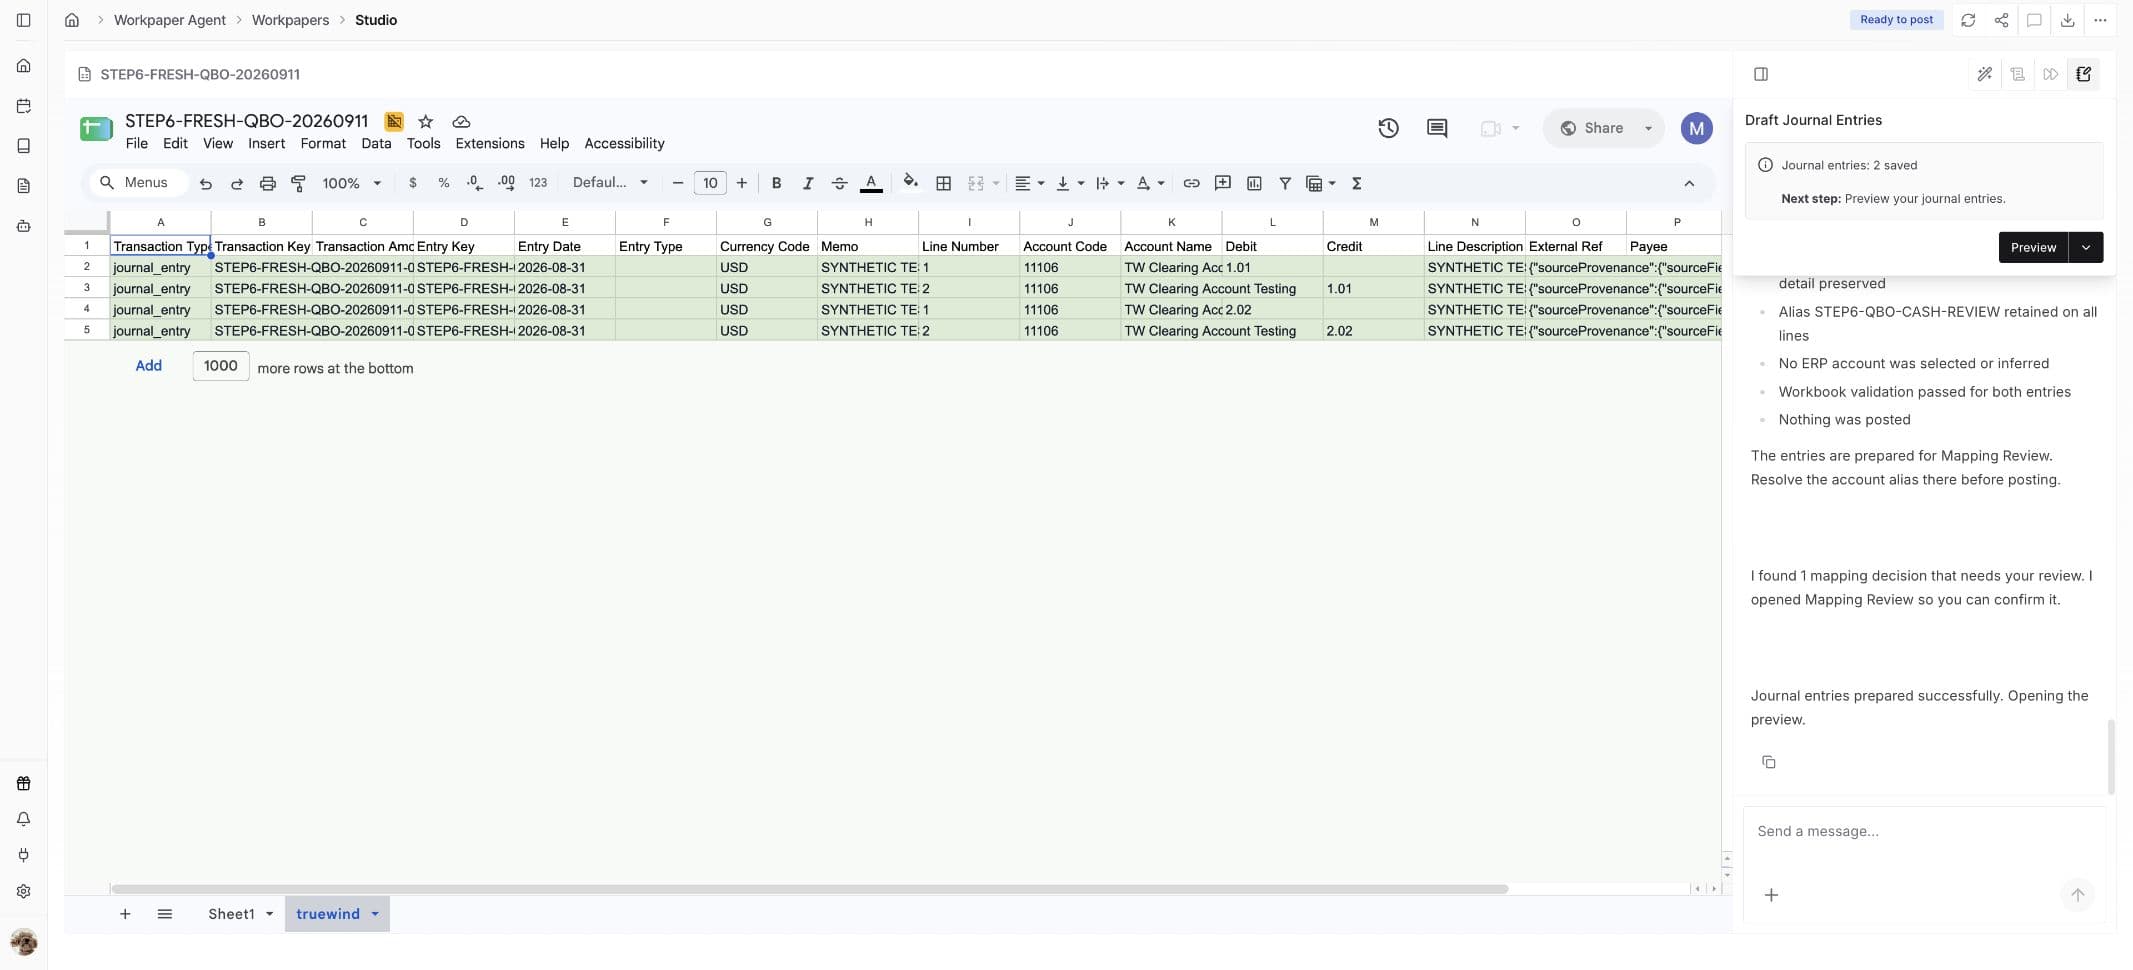The width and height of the screenshot is (2133, 970).
Task: Open the Format menu
Action: click(x=323, y=143)
